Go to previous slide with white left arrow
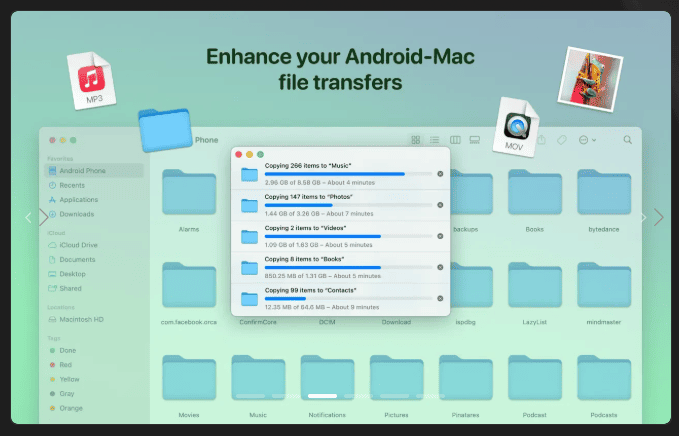 coord(28,217)
